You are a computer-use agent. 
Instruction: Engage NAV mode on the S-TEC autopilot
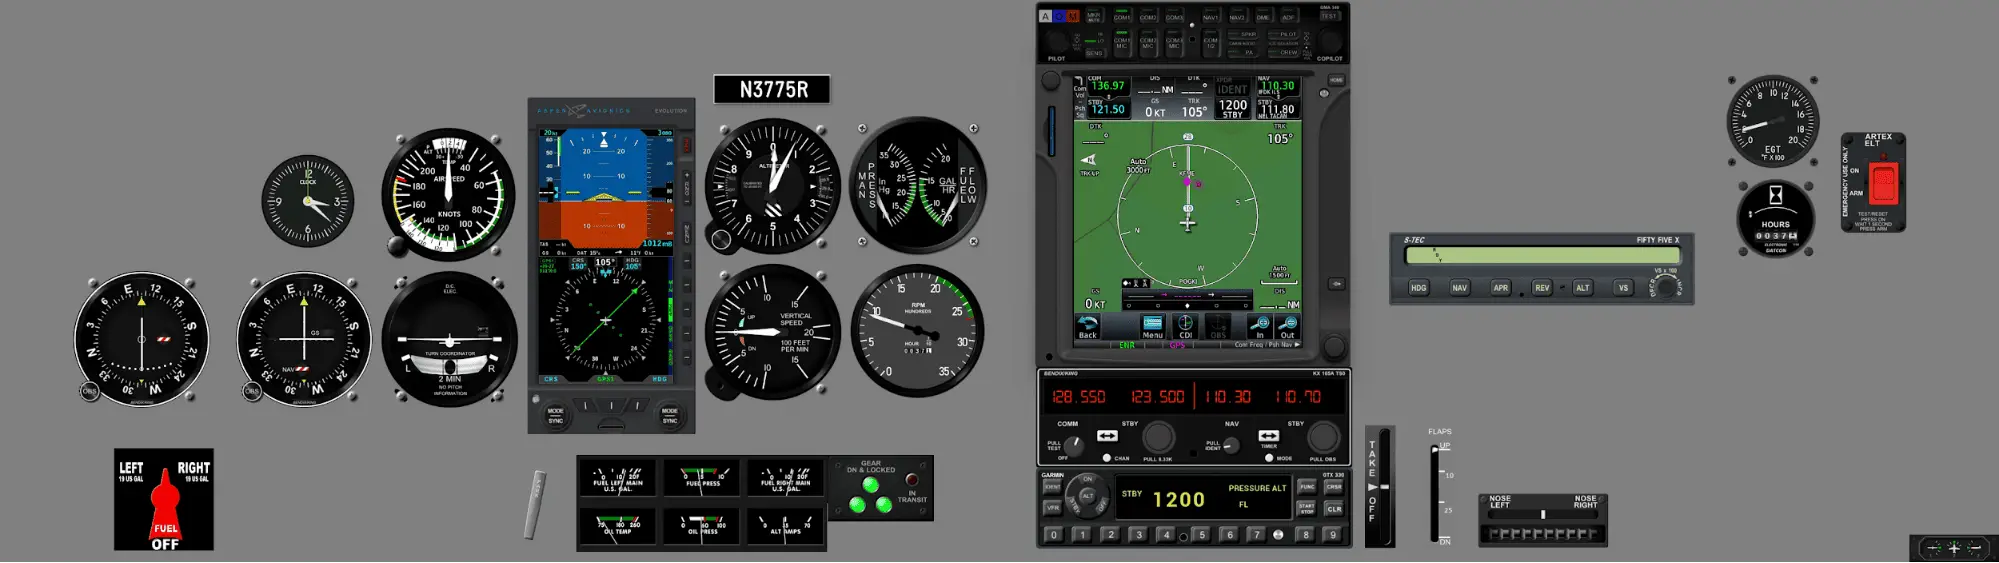pos(1459,288)
